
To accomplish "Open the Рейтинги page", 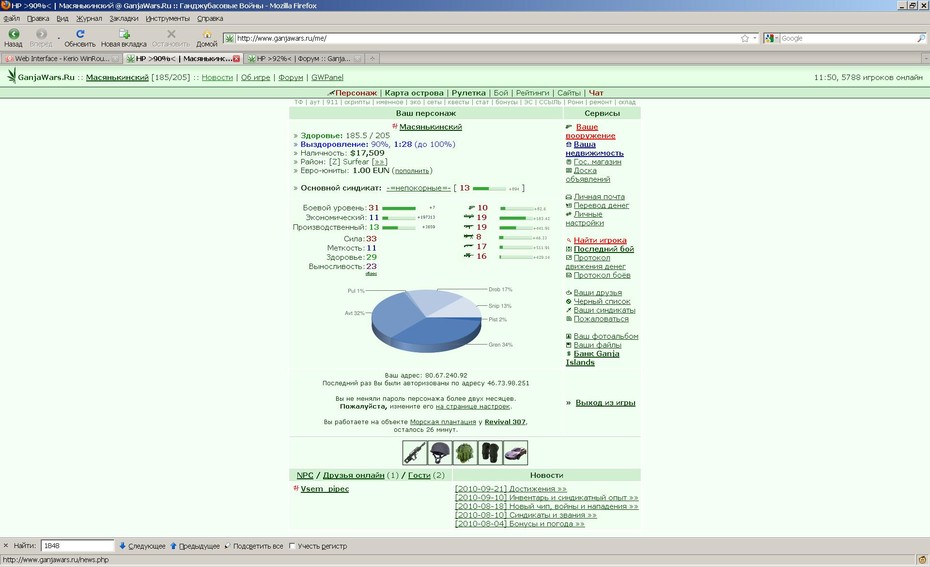I will coord(533,93).
